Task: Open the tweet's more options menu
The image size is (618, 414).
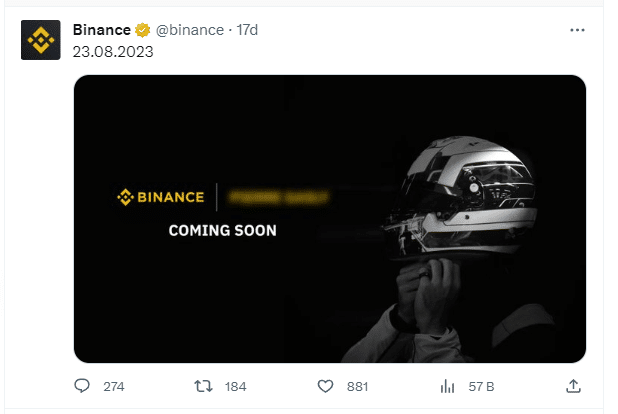Action: (x=577, y=30)
